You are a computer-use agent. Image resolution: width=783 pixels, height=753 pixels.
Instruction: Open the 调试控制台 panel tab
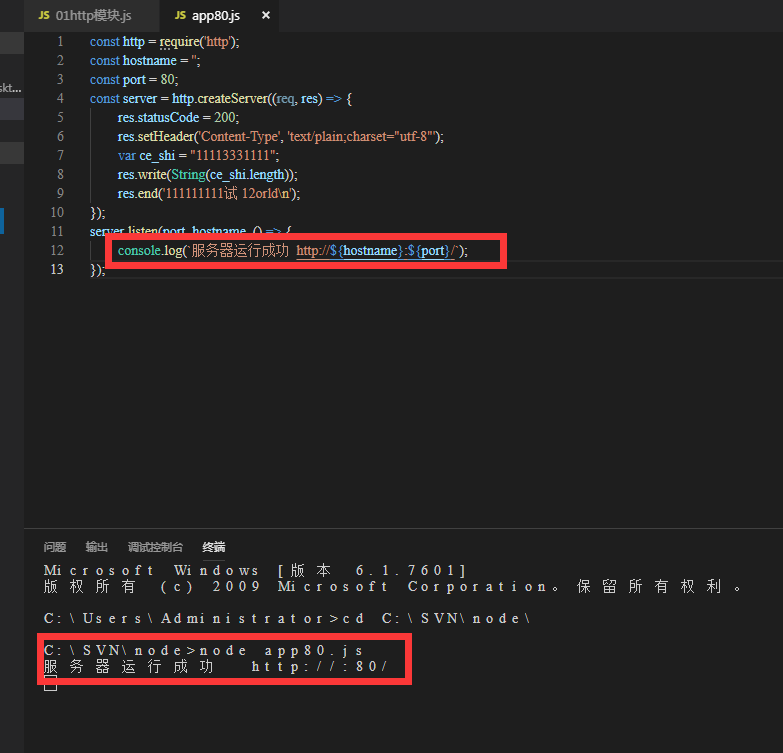click(155, 547)
